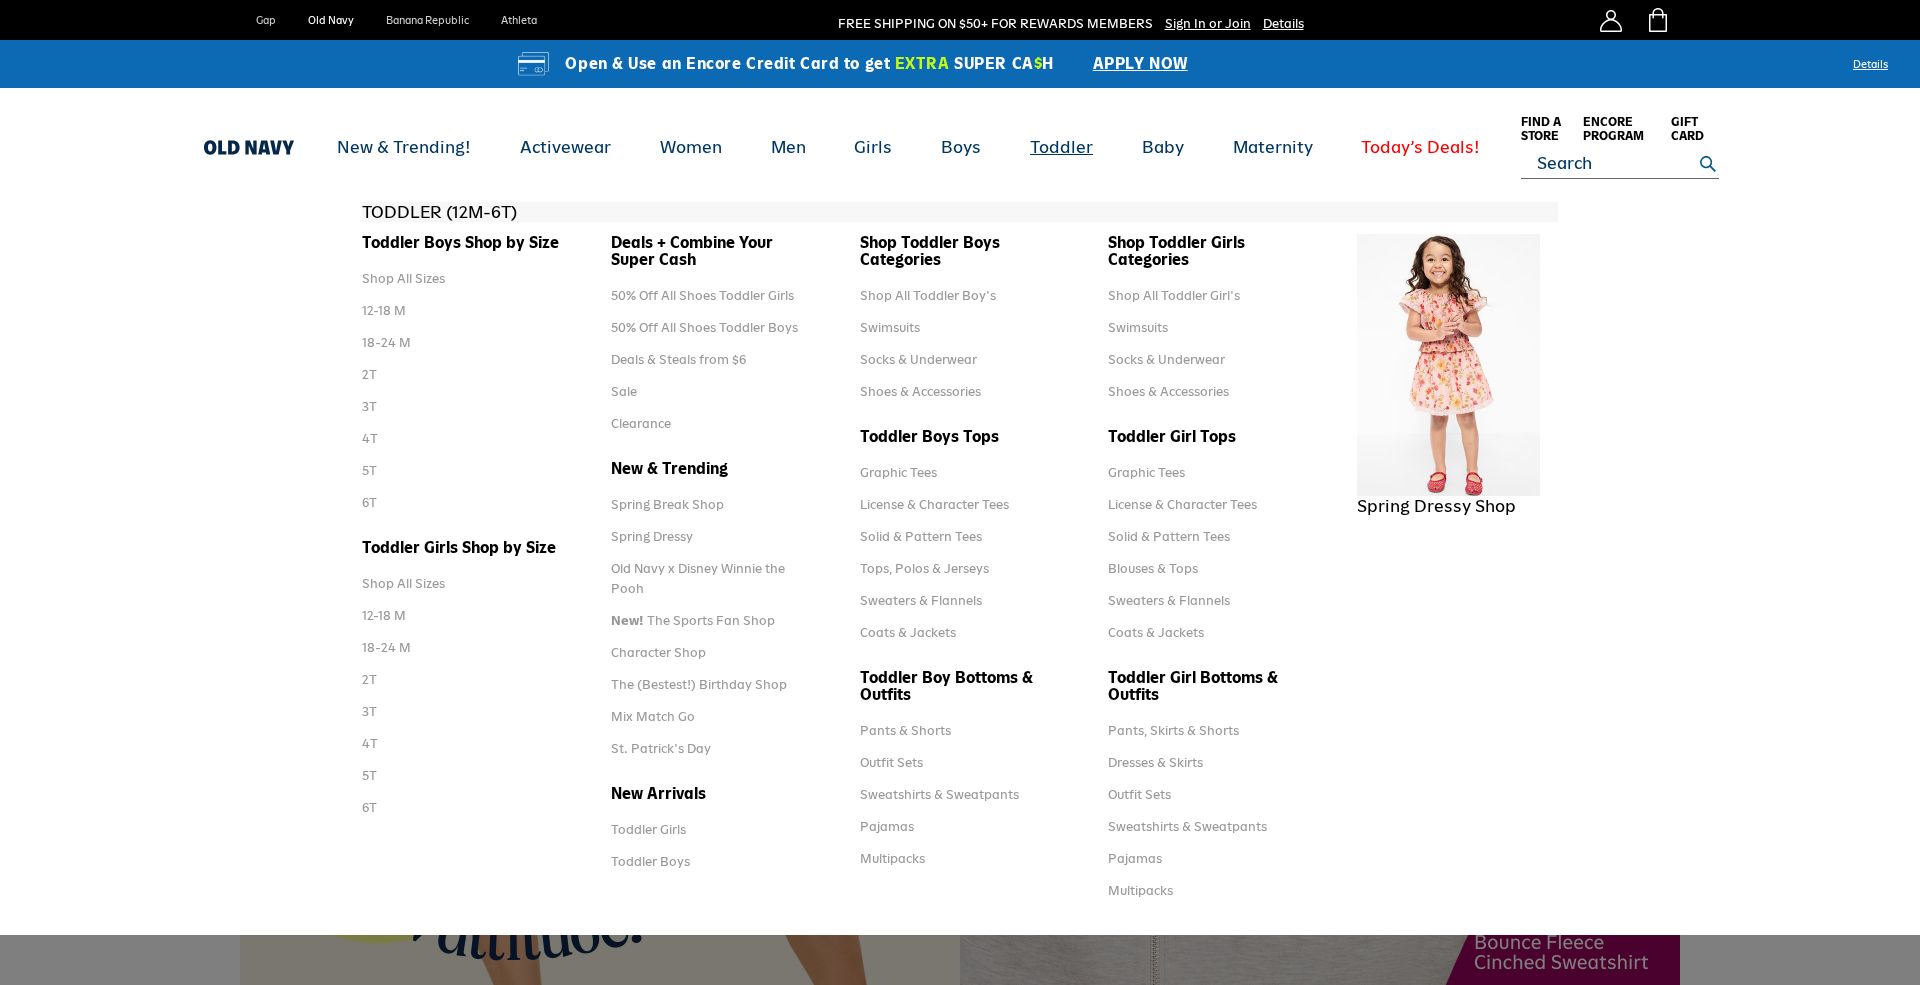The width and height of the screenshot is (1920, 985).
Task: Open Shop All Toddler Girl's
Action: [x=1173, y=295]
